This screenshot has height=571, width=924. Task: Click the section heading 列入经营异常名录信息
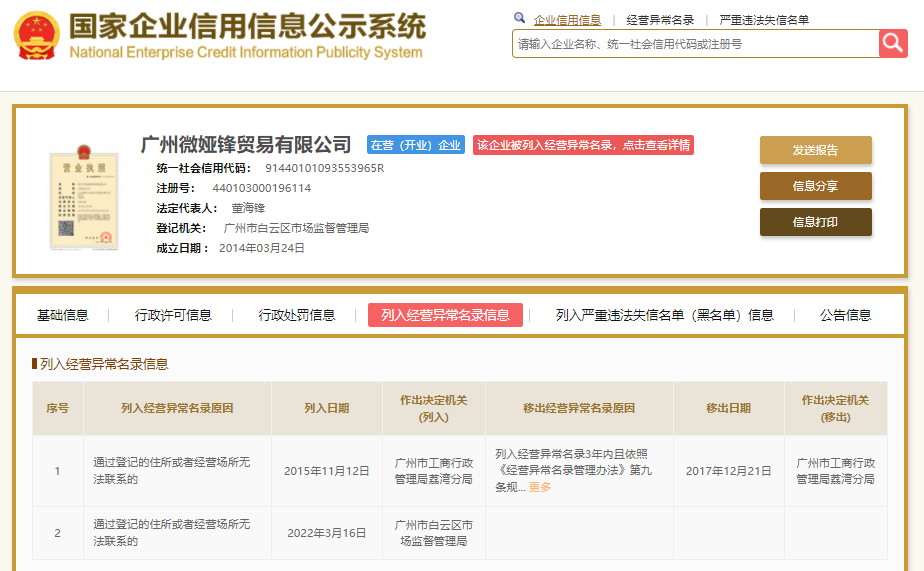coord(104,364)
